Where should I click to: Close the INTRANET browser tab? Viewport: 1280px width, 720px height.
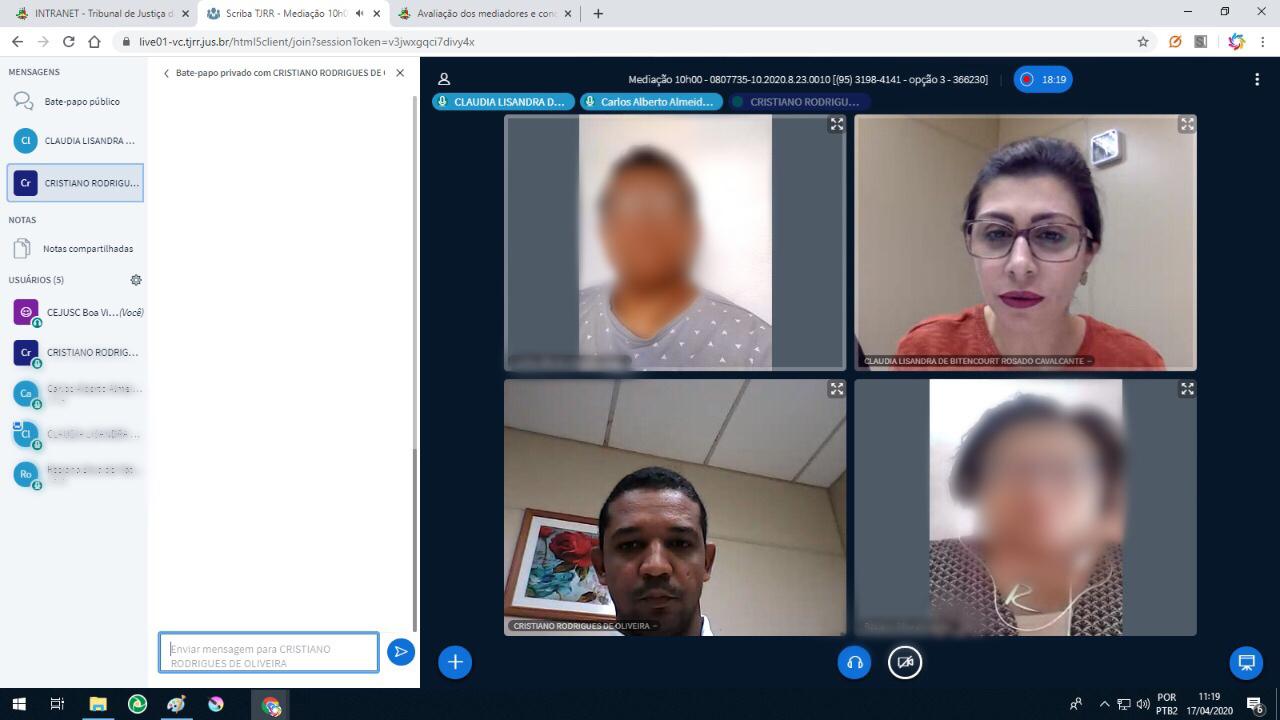click(185, 14)
